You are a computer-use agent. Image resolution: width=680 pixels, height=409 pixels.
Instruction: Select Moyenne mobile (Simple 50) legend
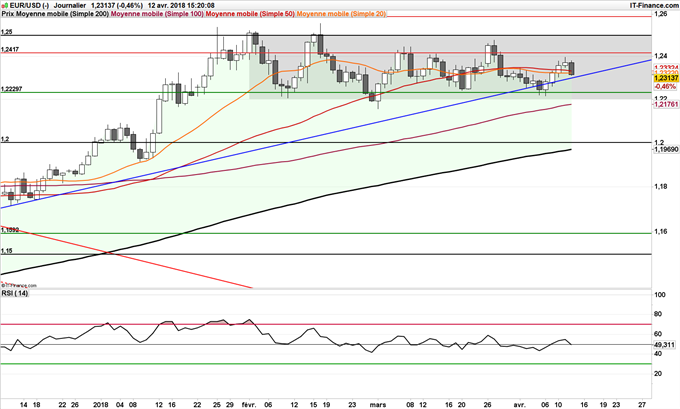(x=250, y=14)
